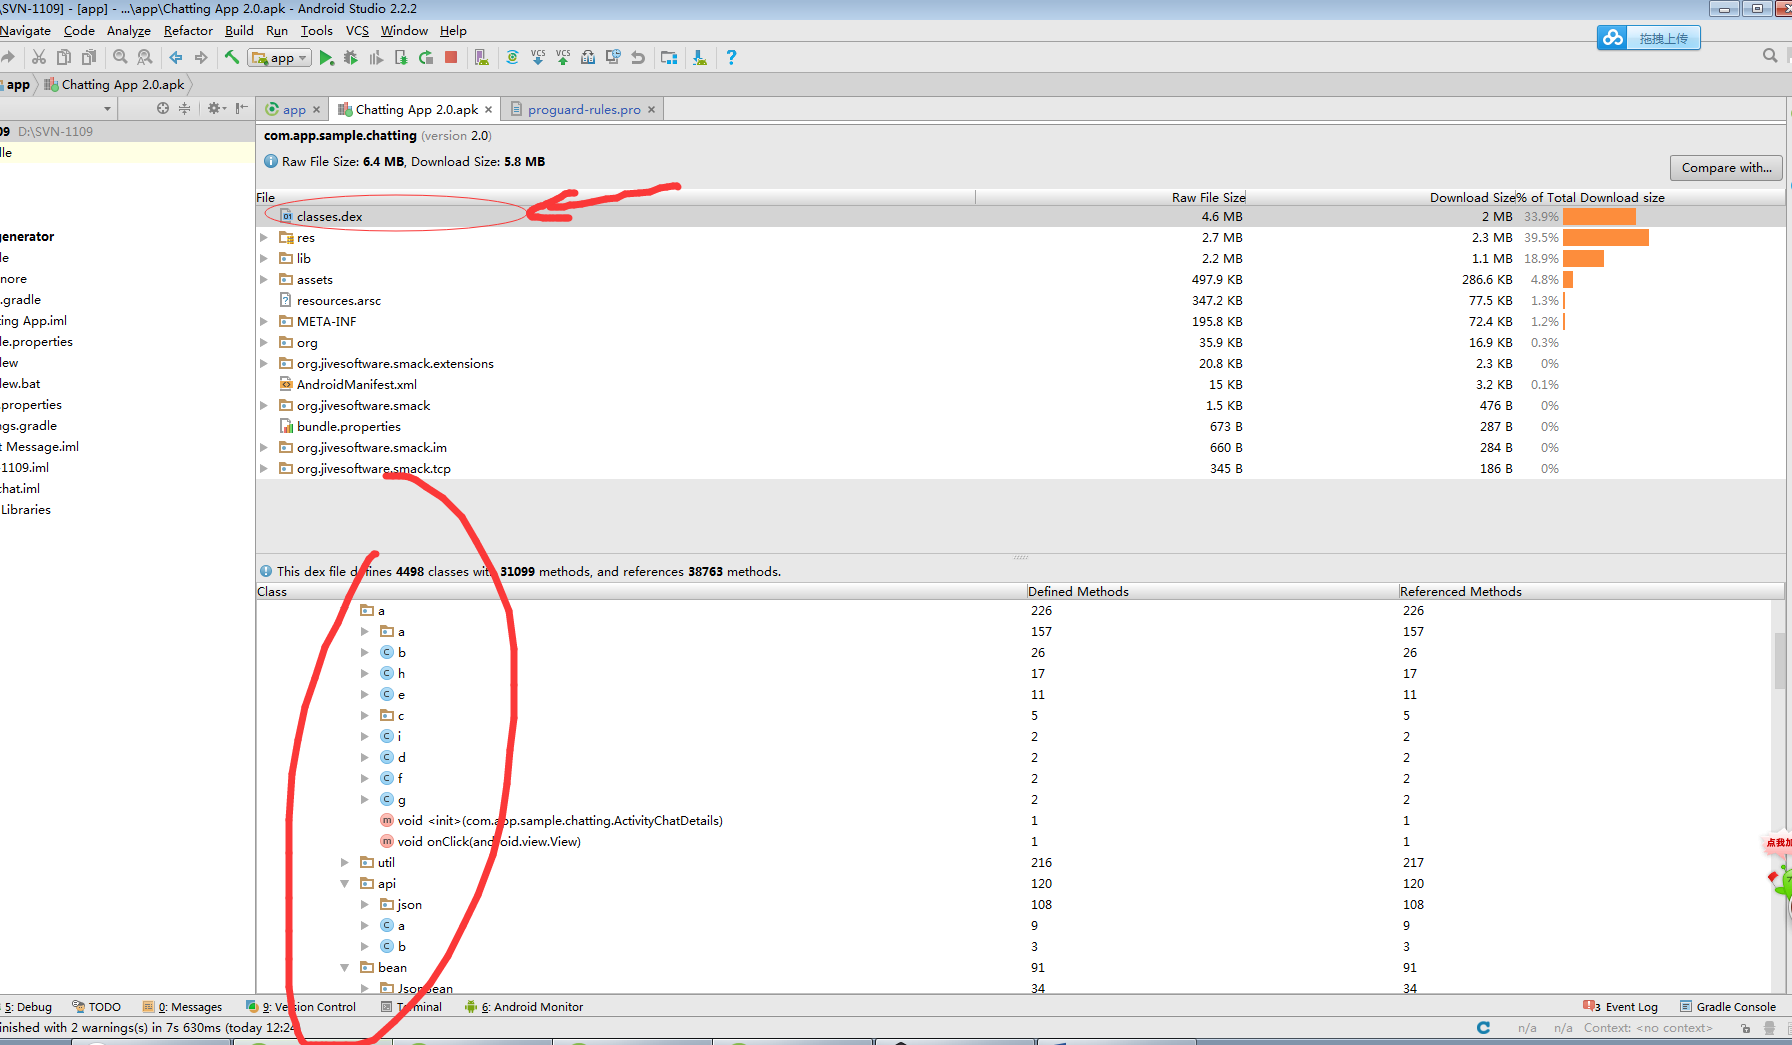Image resolution: width=1792 pixels, height=1045 pixels.
Task: Click the Make Project hammer icon
Action: pos(232,57)
